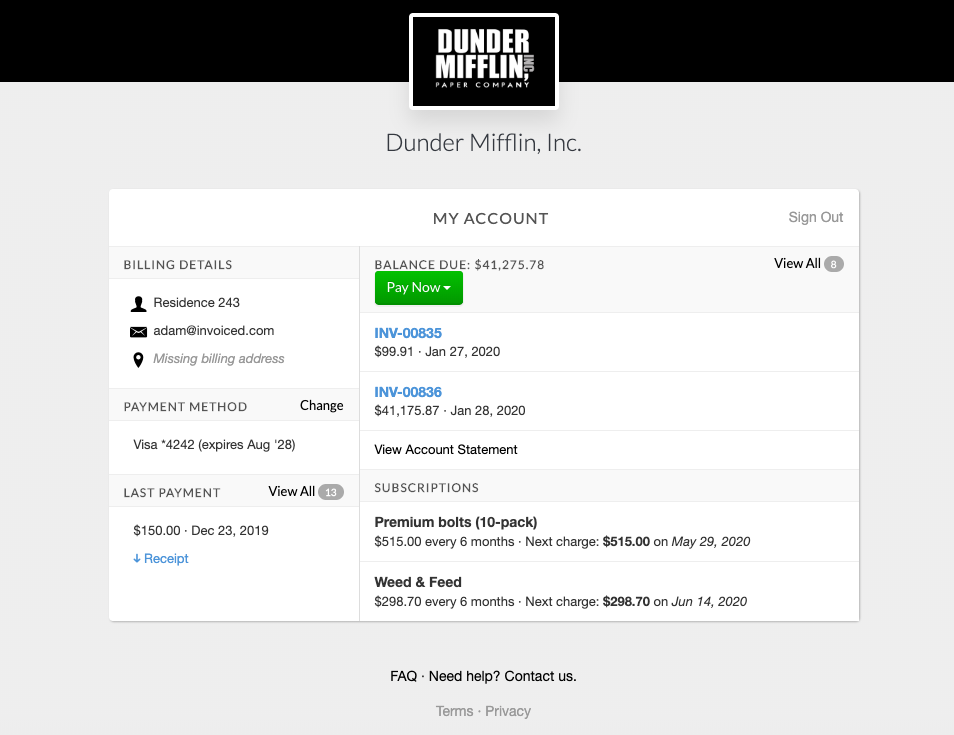View all payments in Last Payment section
954x735 pixels.
click(291, 491)
